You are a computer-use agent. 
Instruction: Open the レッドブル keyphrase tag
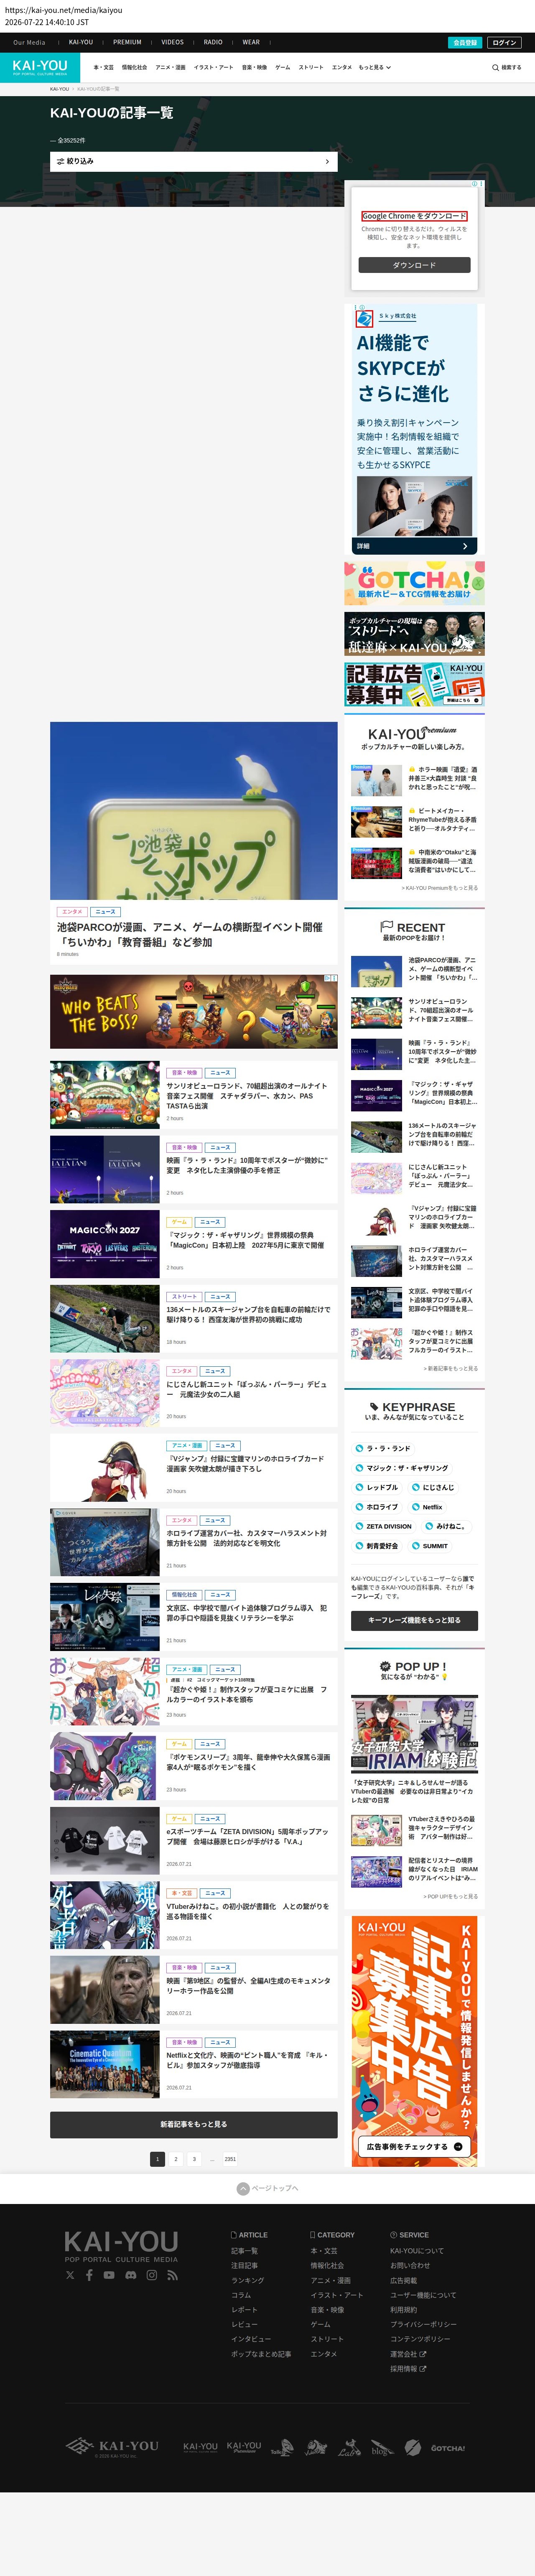tap(377, 1487)
